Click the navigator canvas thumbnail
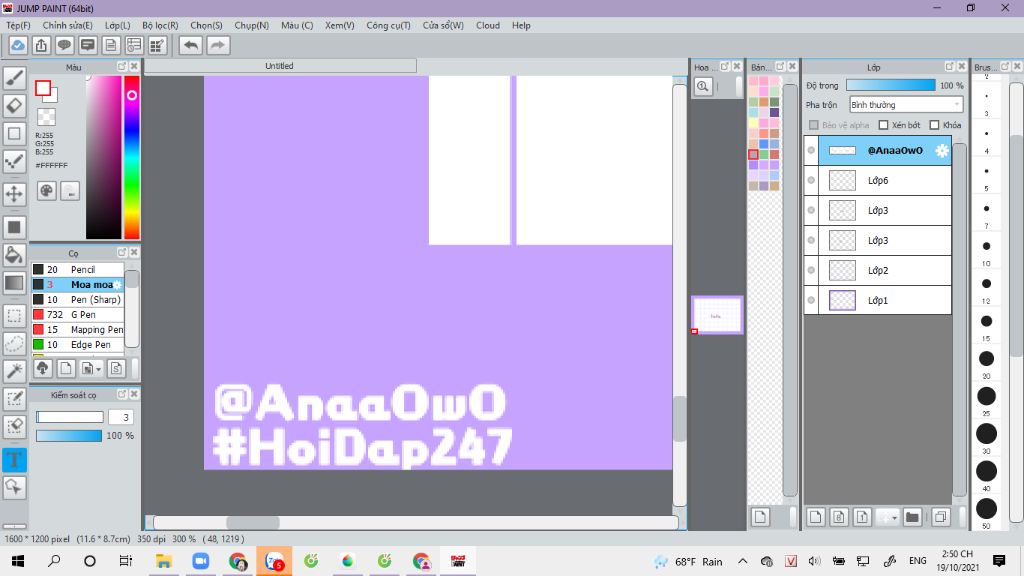Screen dimensions: 1024x576 point(717,315)
